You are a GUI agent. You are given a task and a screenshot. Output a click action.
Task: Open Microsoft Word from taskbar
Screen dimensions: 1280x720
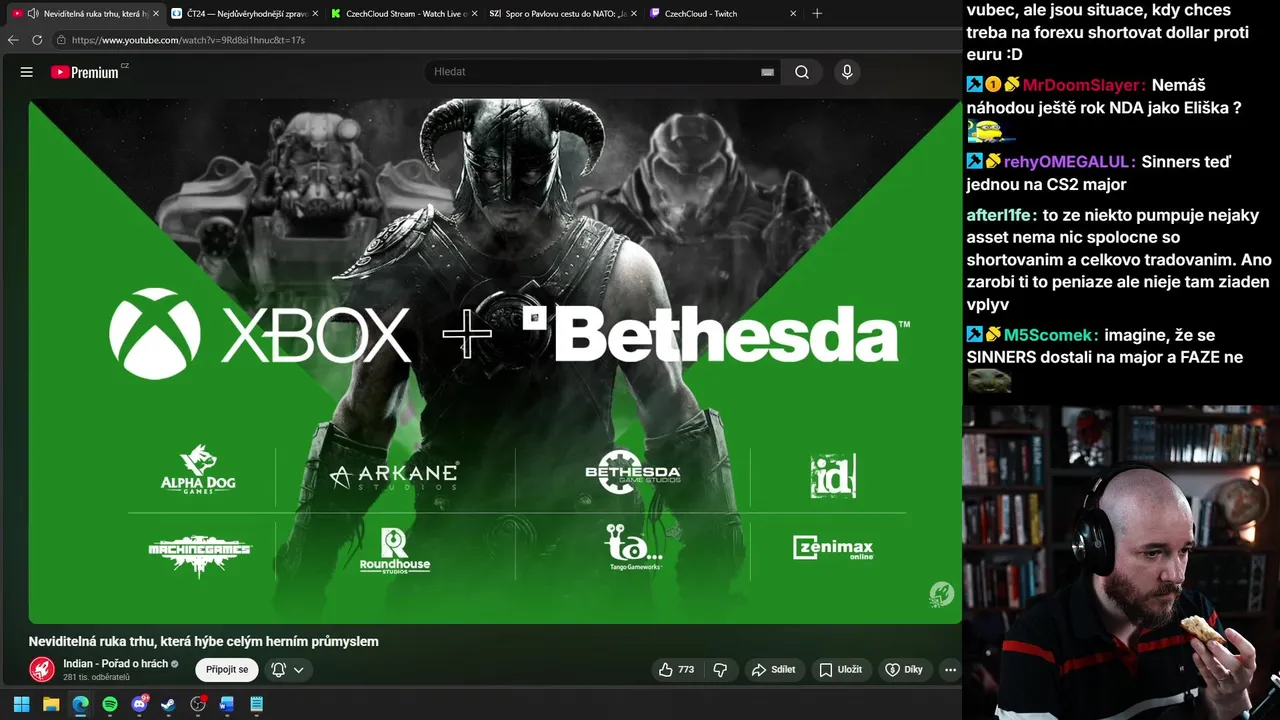click(x=227, y=704)
